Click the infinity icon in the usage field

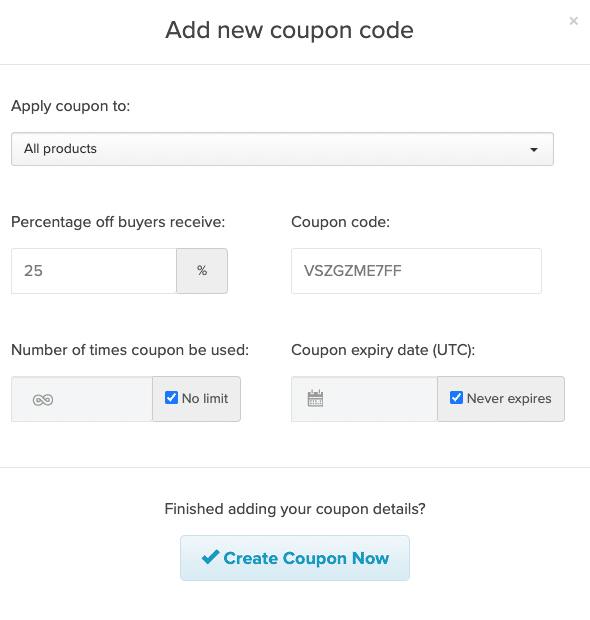point(43,400)
